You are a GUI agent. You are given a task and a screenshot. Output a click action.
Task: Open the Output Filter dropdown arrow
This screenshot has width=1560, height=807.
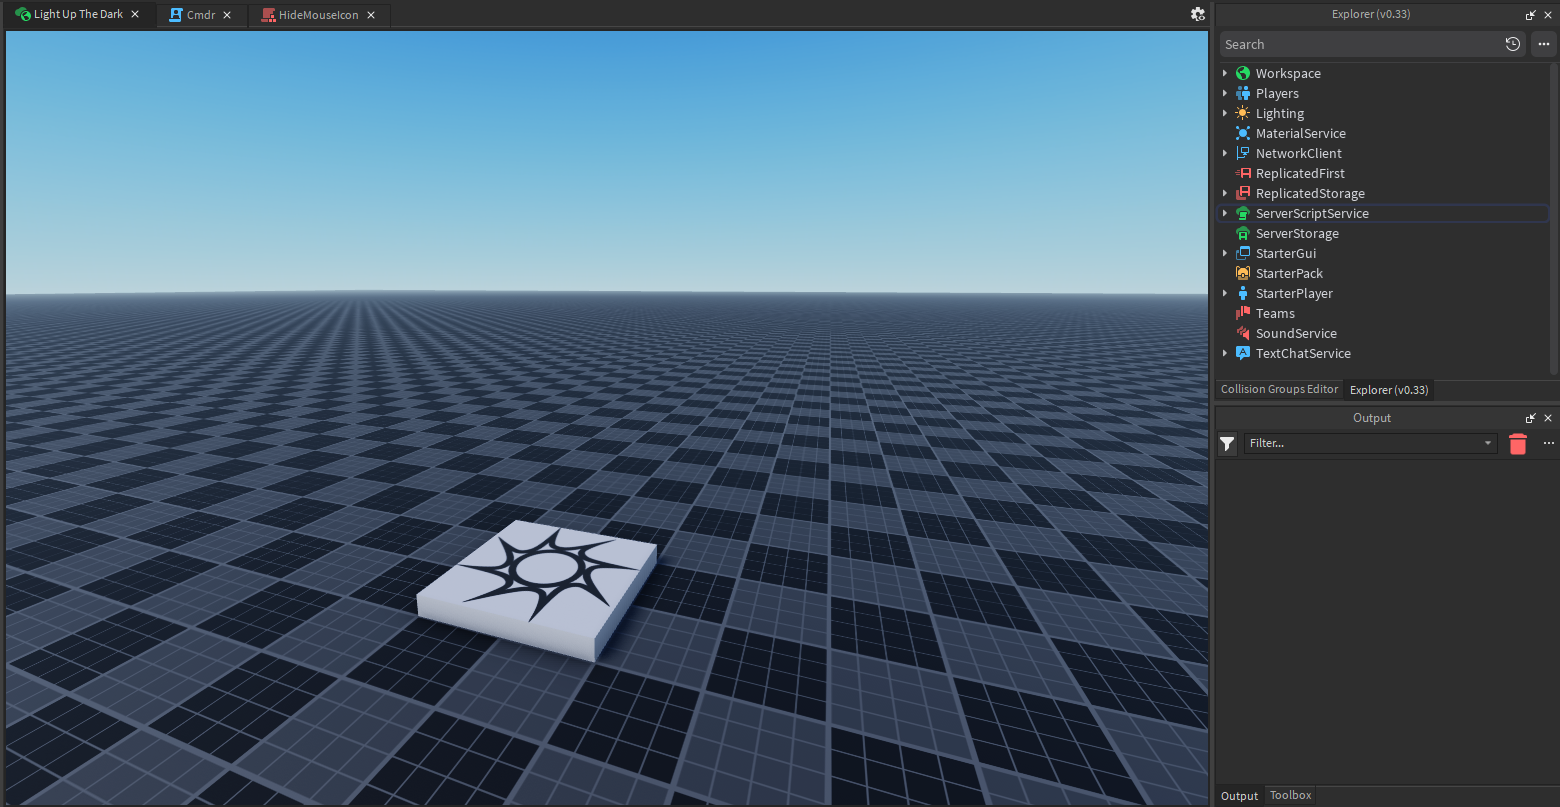pyautogui.click(x=1487, y=443)
